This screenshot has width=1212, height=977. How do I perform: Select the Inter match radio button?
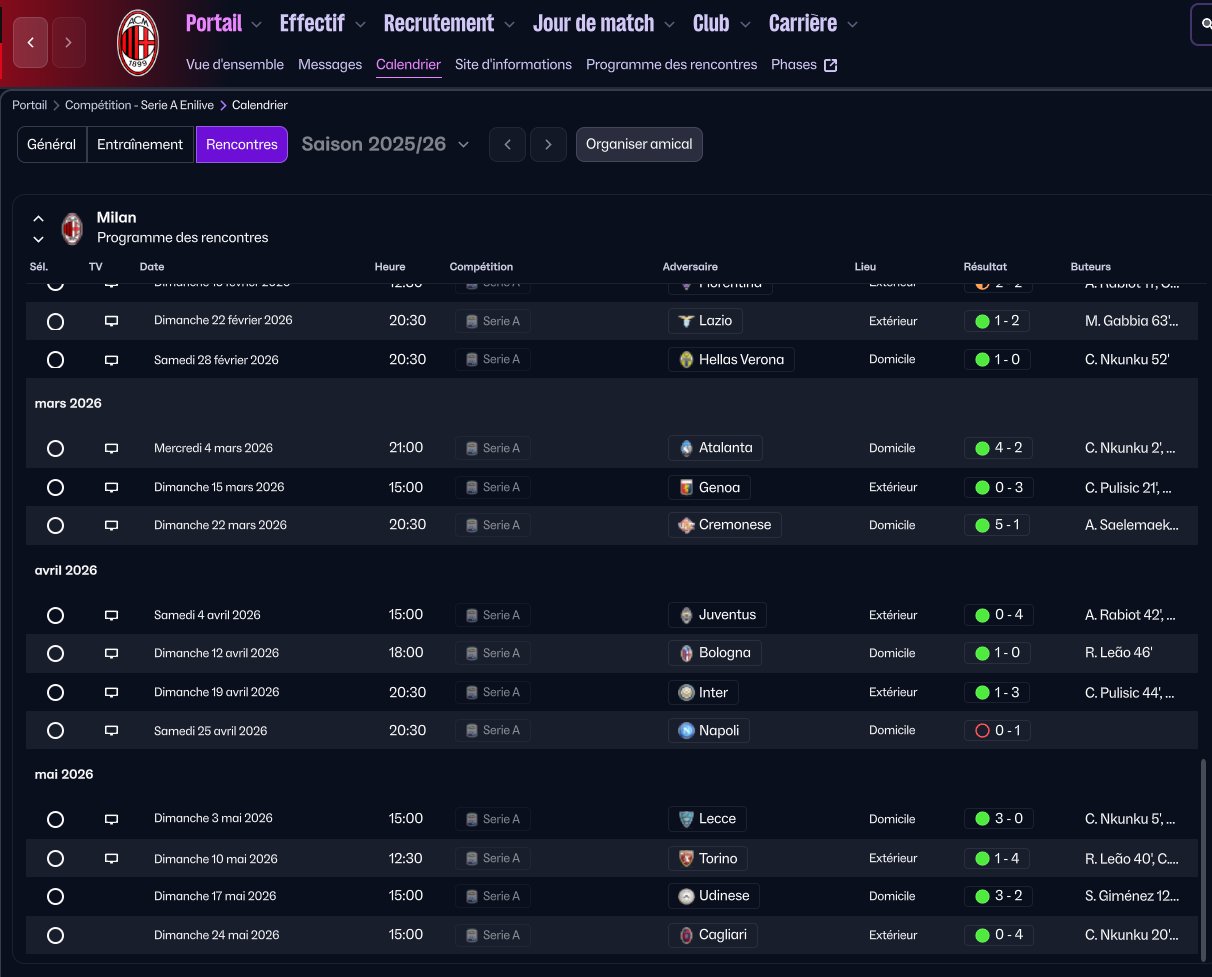pos(55,692)
